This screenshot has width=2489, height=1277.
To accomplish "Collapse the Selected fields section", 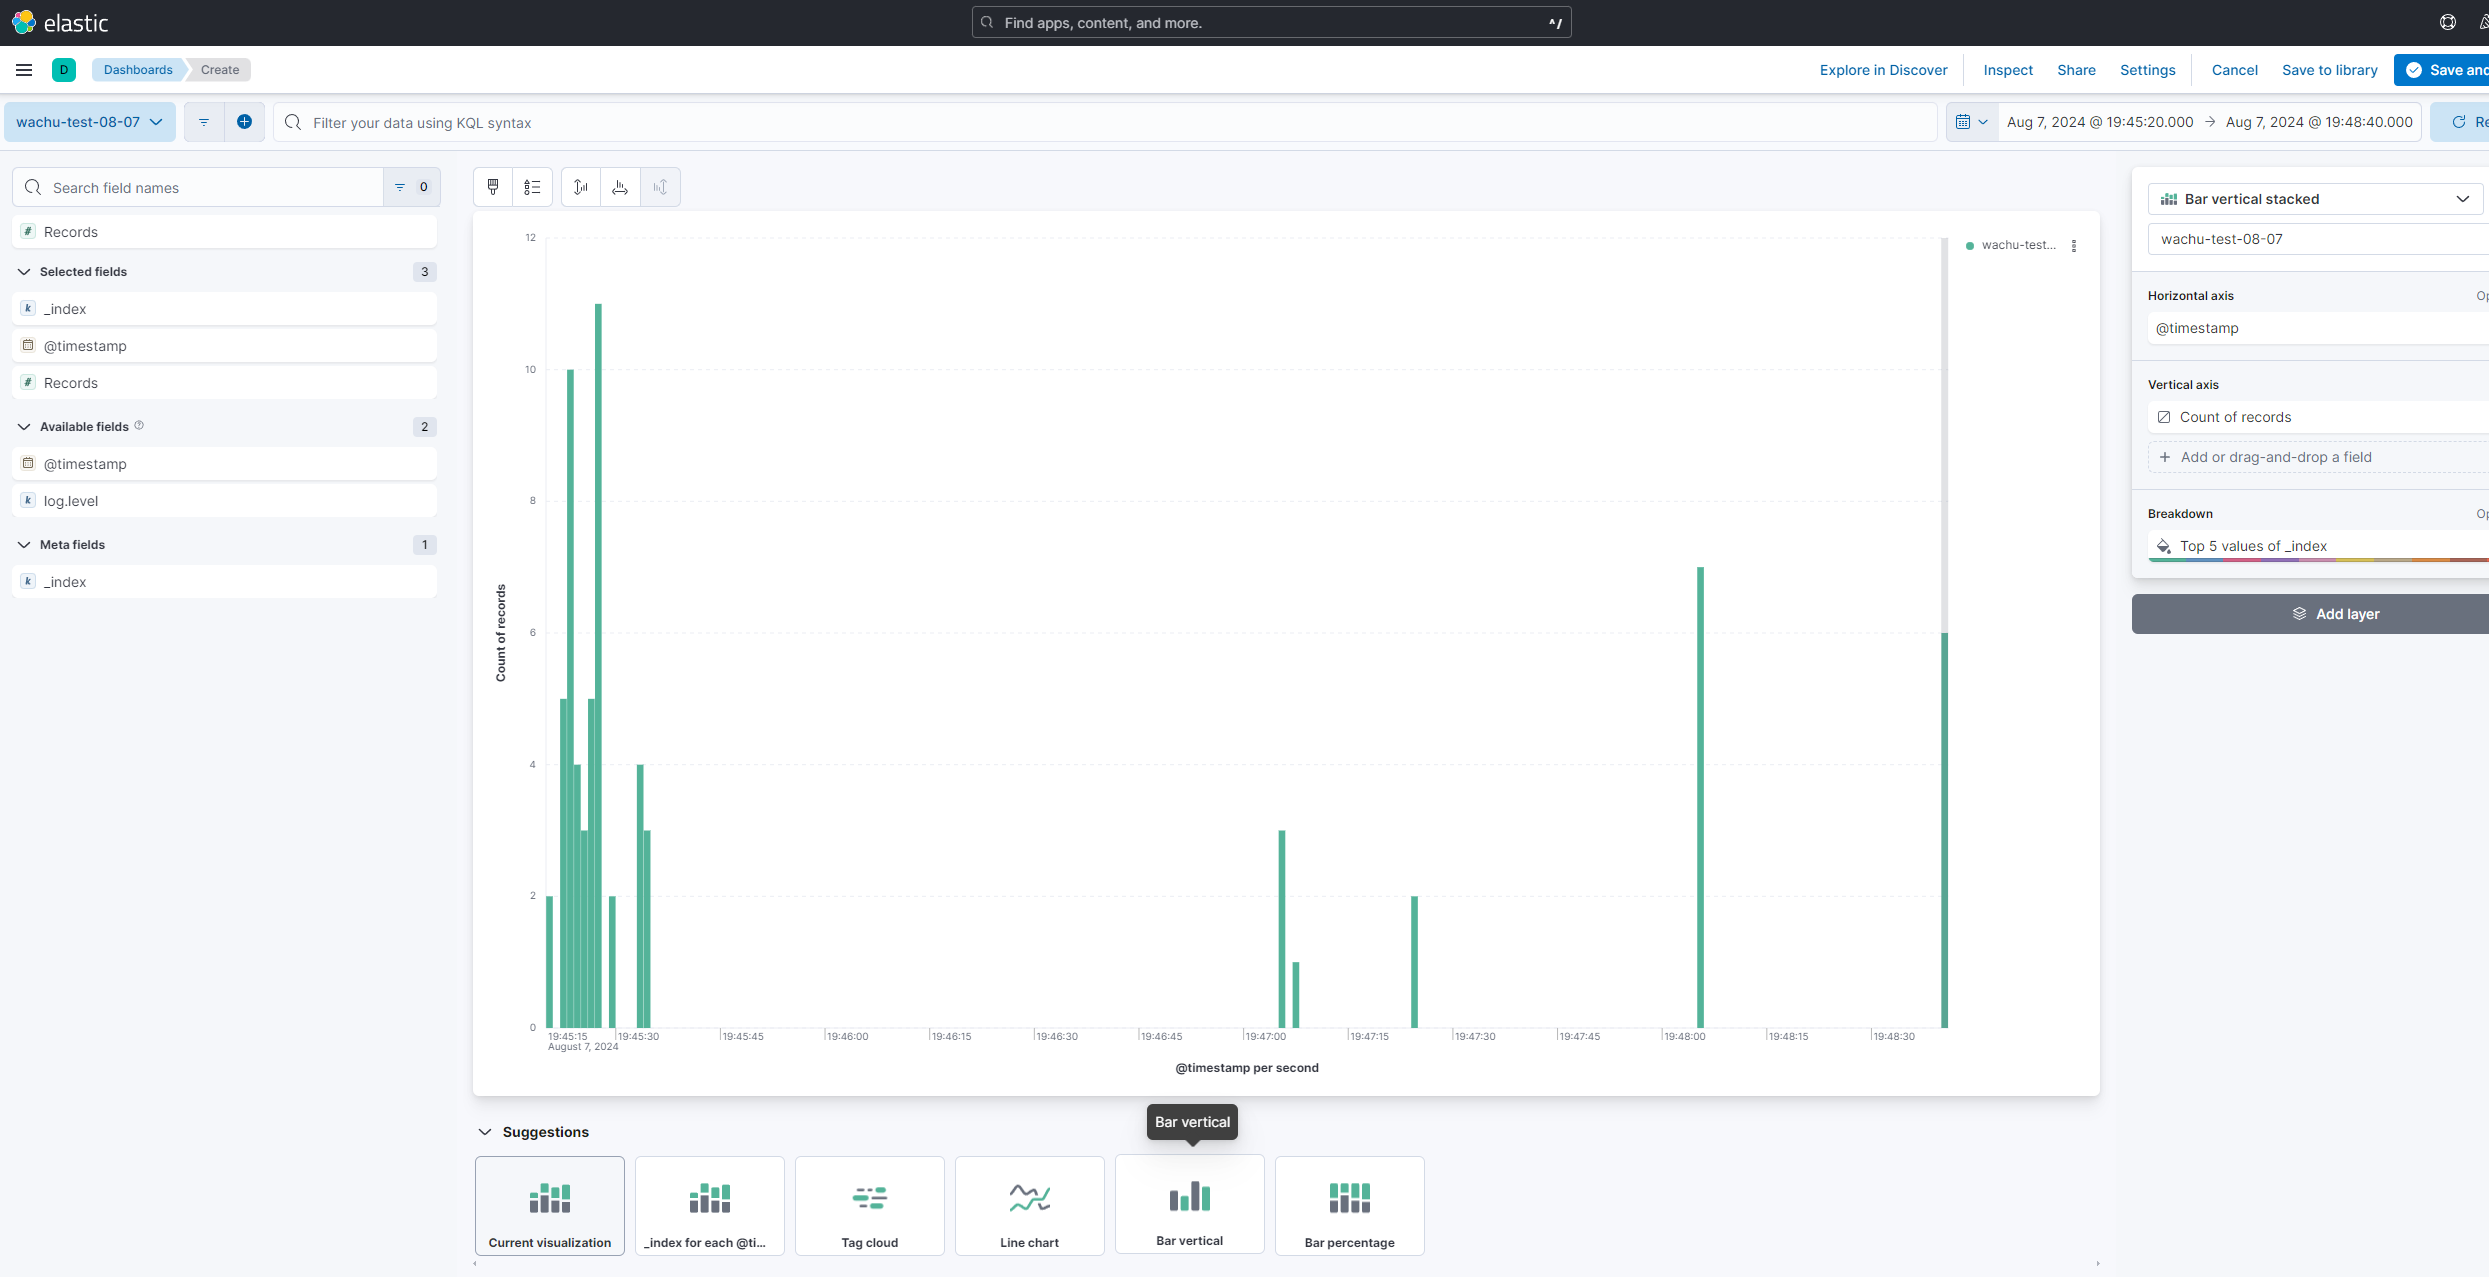I will click(24, 272).
